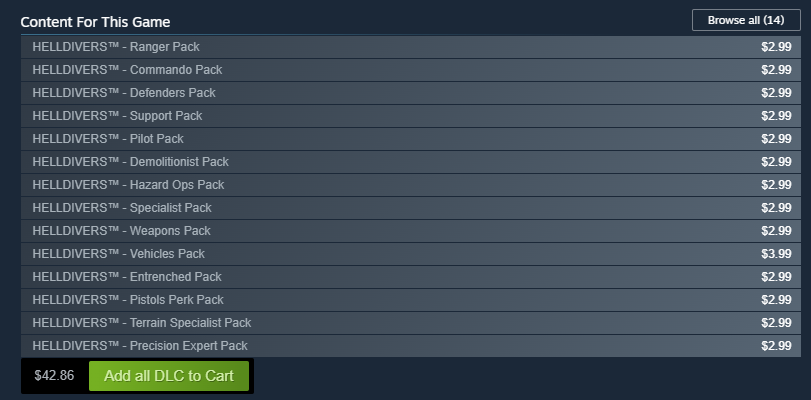
Task: Open the Specialist Pack DLC page
Action: click(x=411, y=208)
